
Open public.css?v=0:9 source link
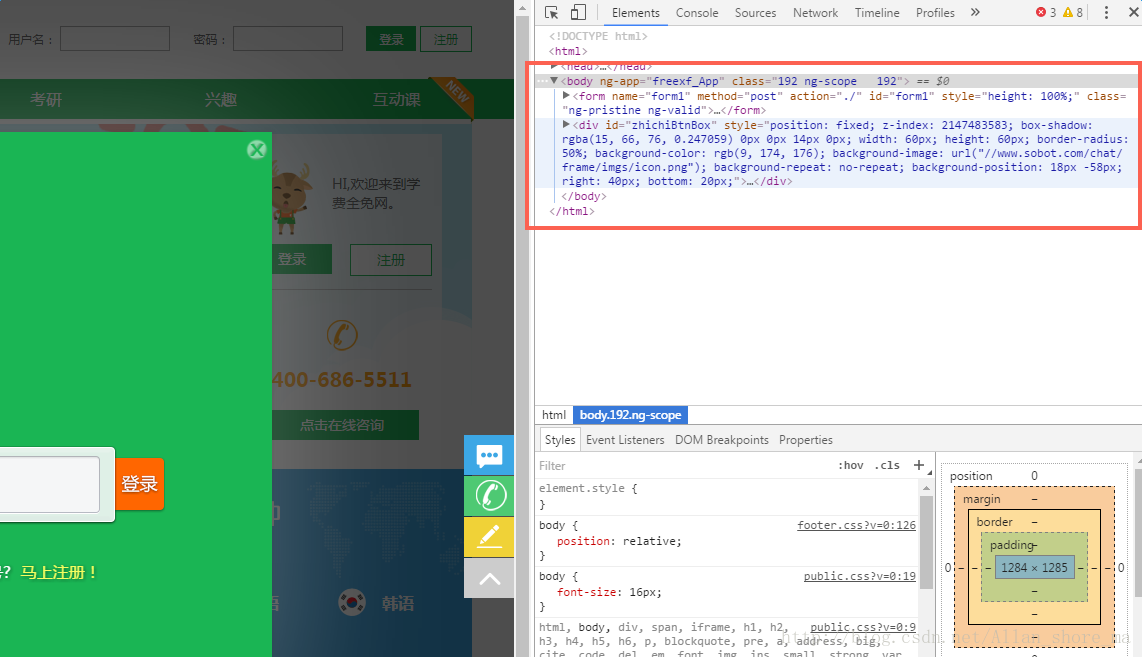863,627
